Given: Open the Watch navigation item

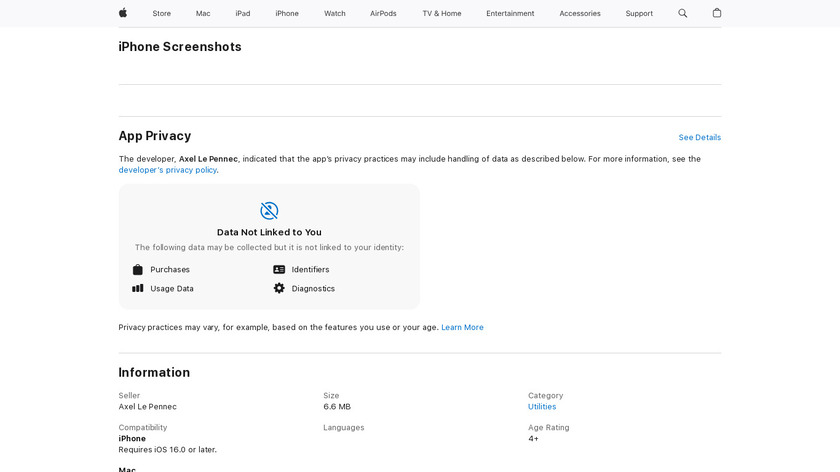Looking at the screenshot, I should coord(335,13).
